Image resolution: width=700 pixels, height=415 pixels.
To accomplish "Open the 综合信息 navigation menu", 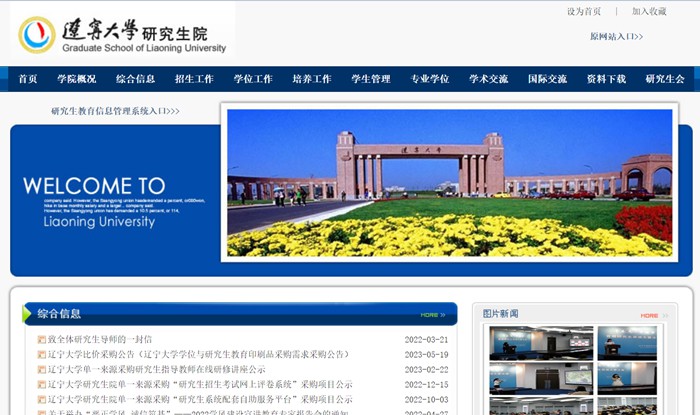I will click(136, 79).
